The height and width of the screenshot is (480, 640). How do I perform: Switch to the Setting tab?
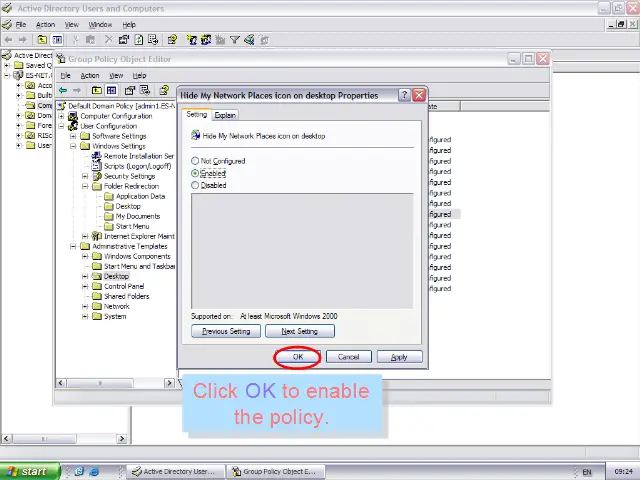pos(197,114)
